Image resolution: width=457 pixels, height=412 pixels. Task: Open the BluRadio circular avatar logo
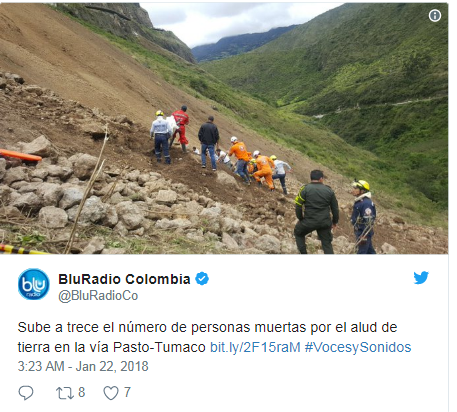[34, 284]
